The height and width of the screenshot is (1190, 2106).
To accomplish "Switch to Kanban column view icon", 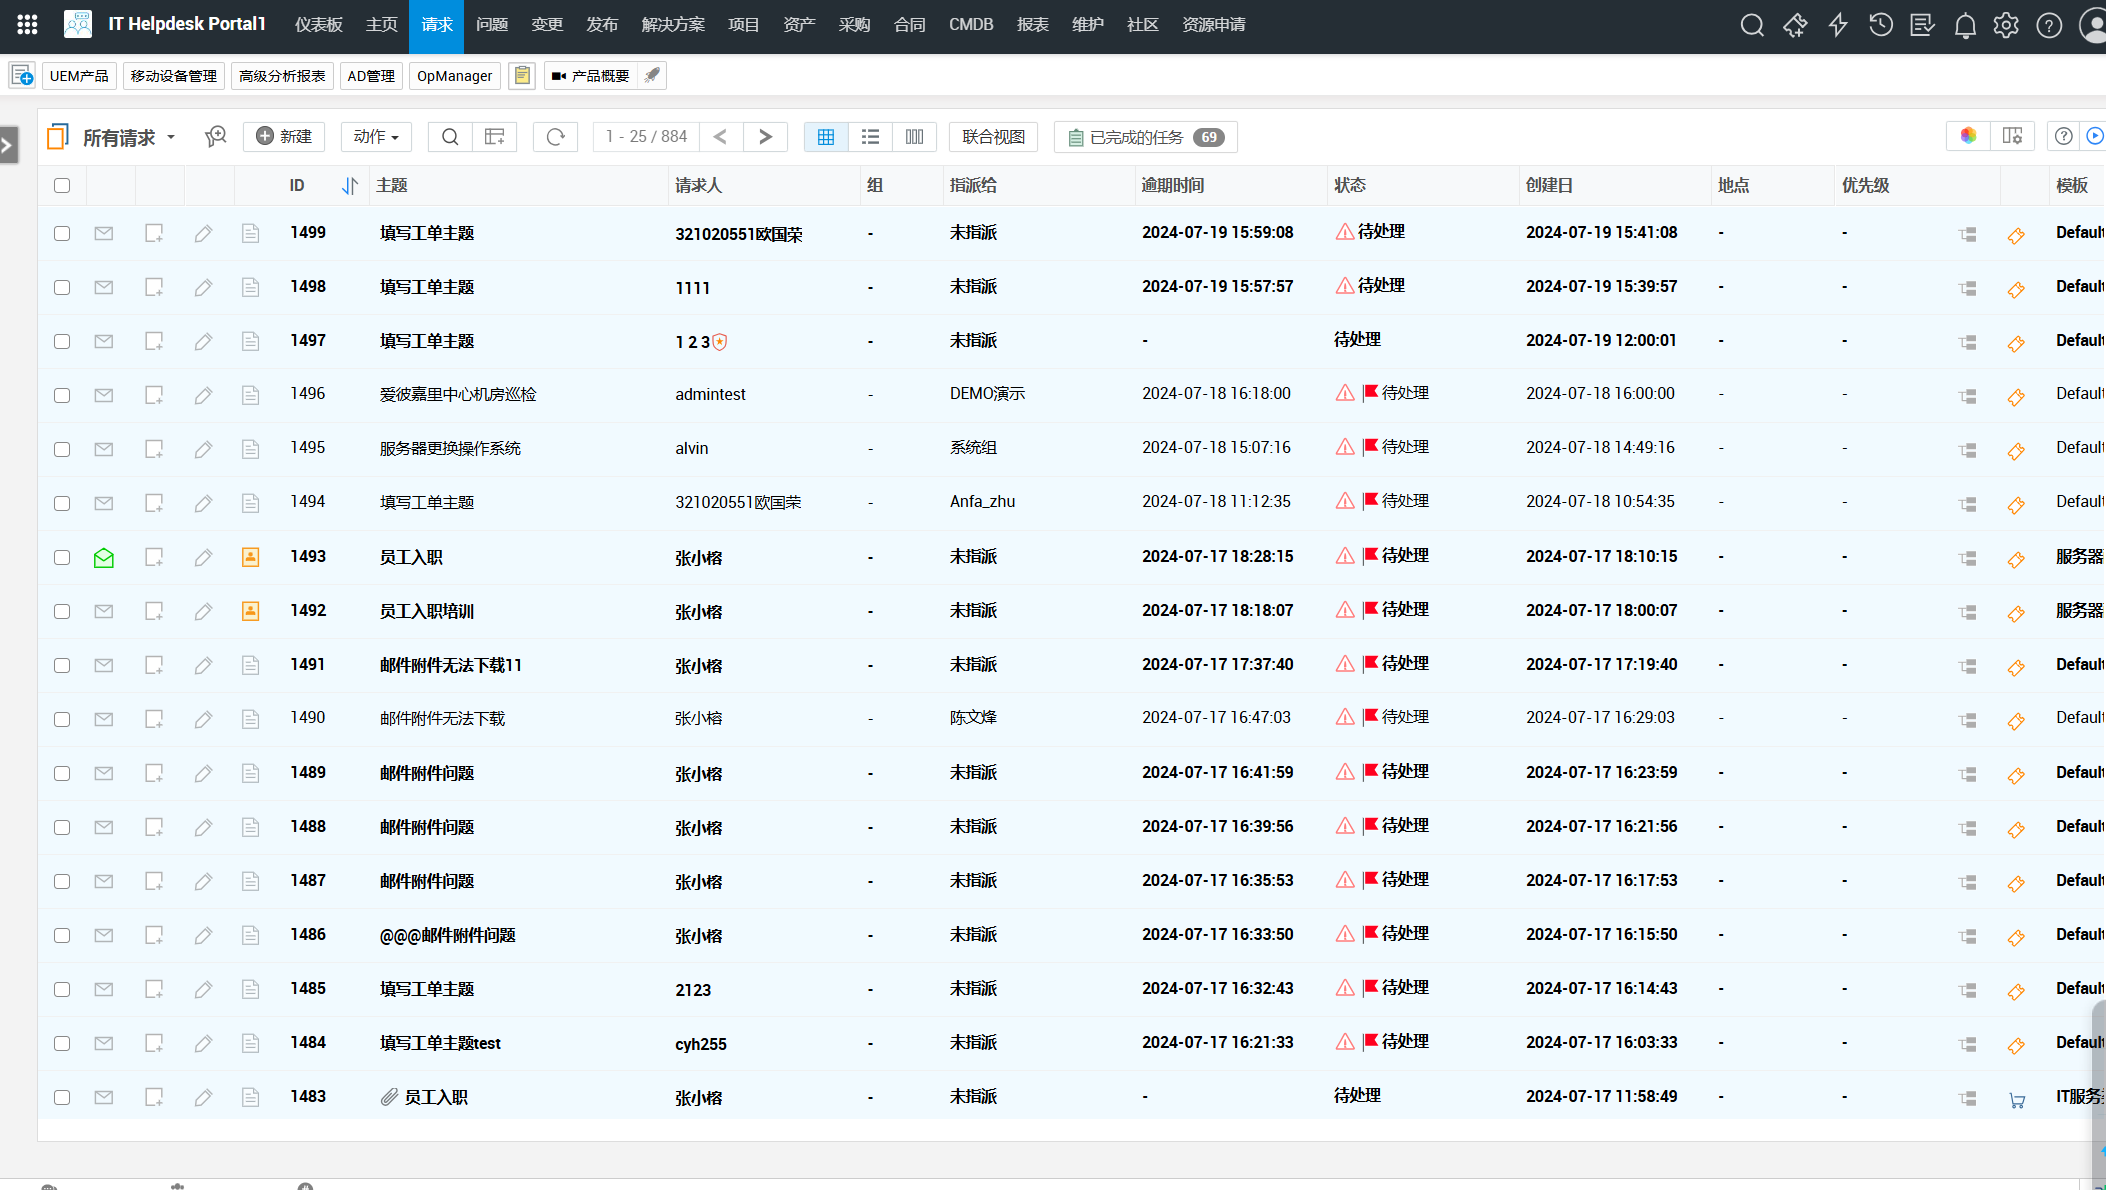I will coord(914,137).
